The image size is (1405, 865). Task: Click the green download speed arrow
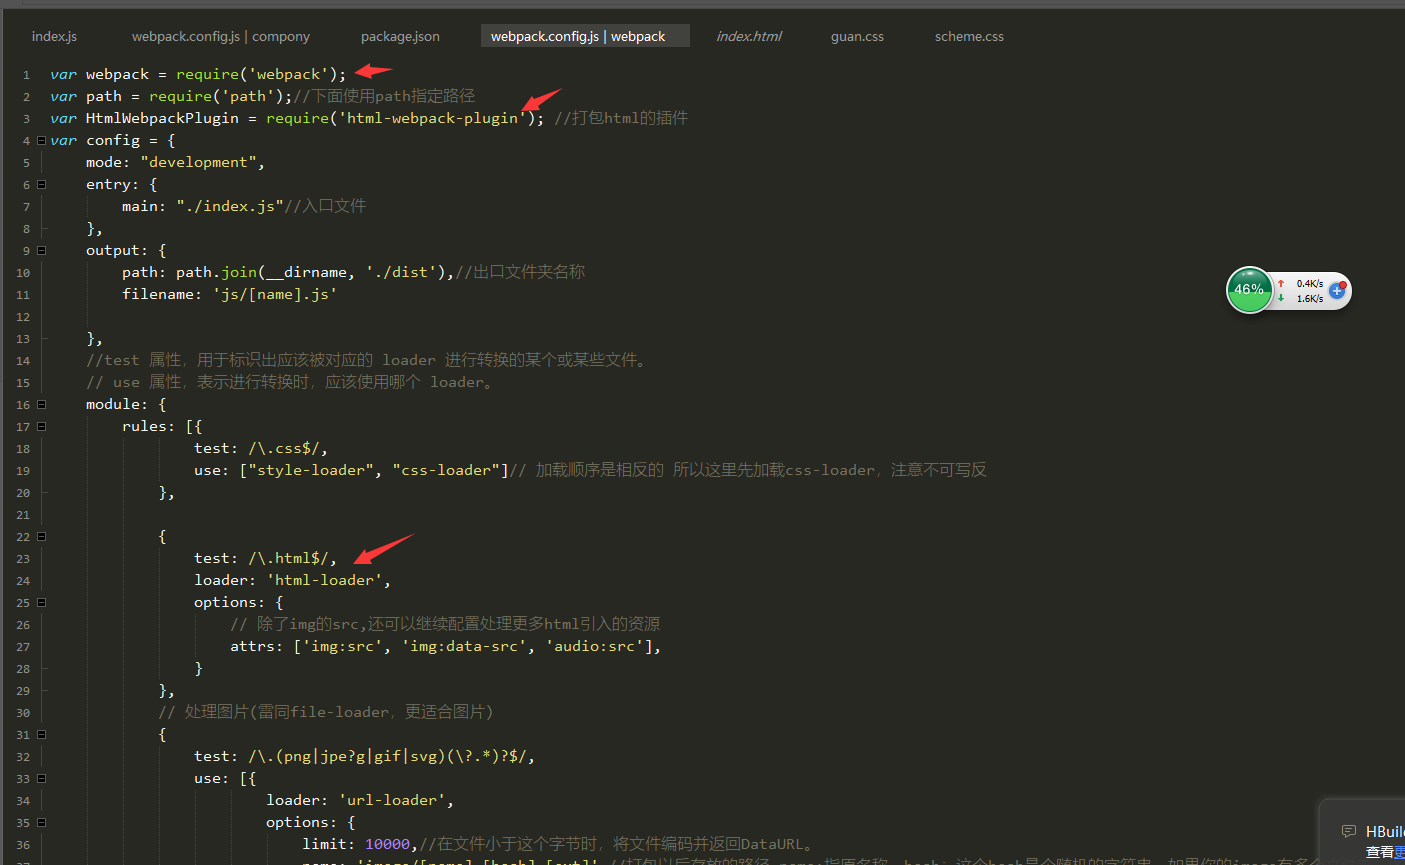tap(1281, 298)
